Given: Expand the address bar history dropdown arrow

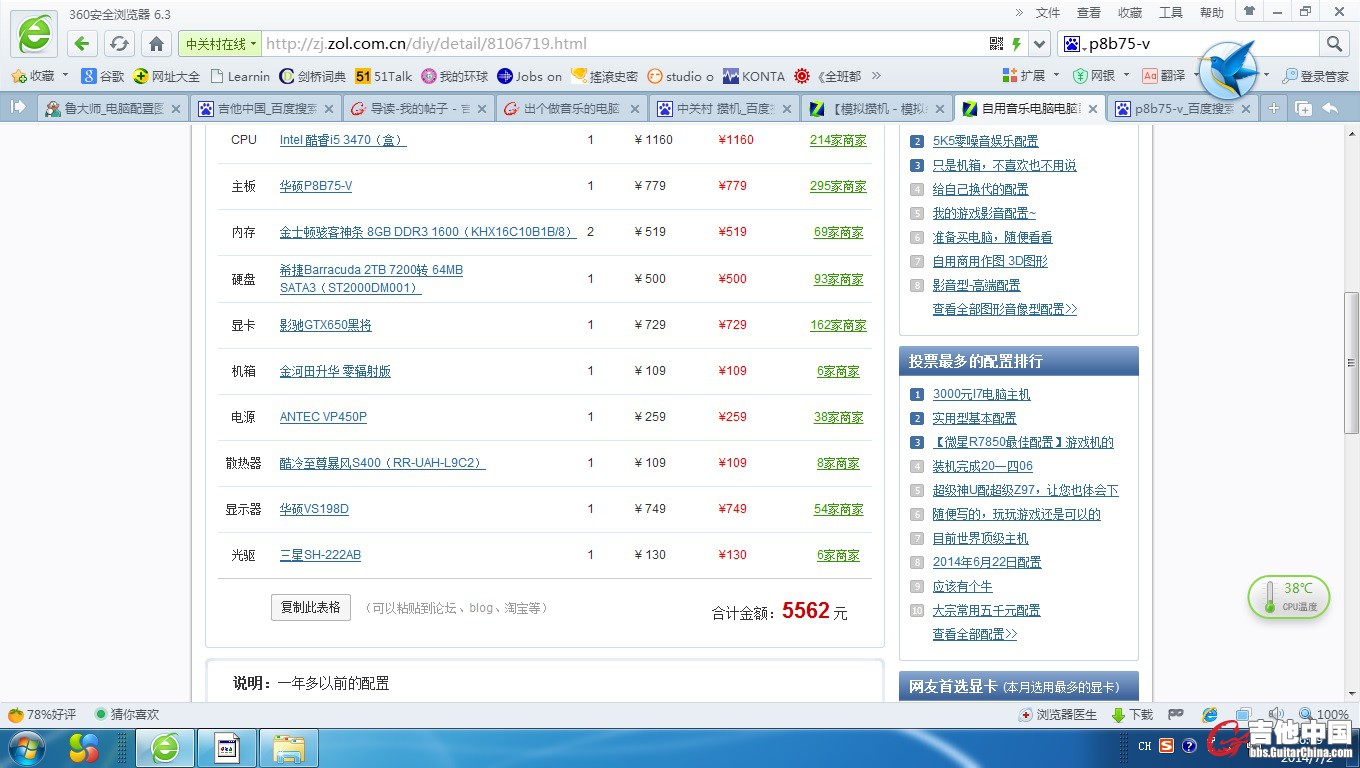Looking at the screenshot, I should coord(1040,44).
